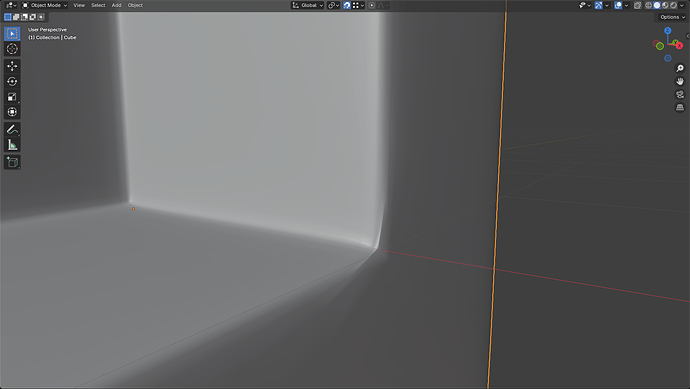The height and width of the screenshot is (389, 690).
Task: Open Global transform orientation dropdown
Action: click(308, 5)
